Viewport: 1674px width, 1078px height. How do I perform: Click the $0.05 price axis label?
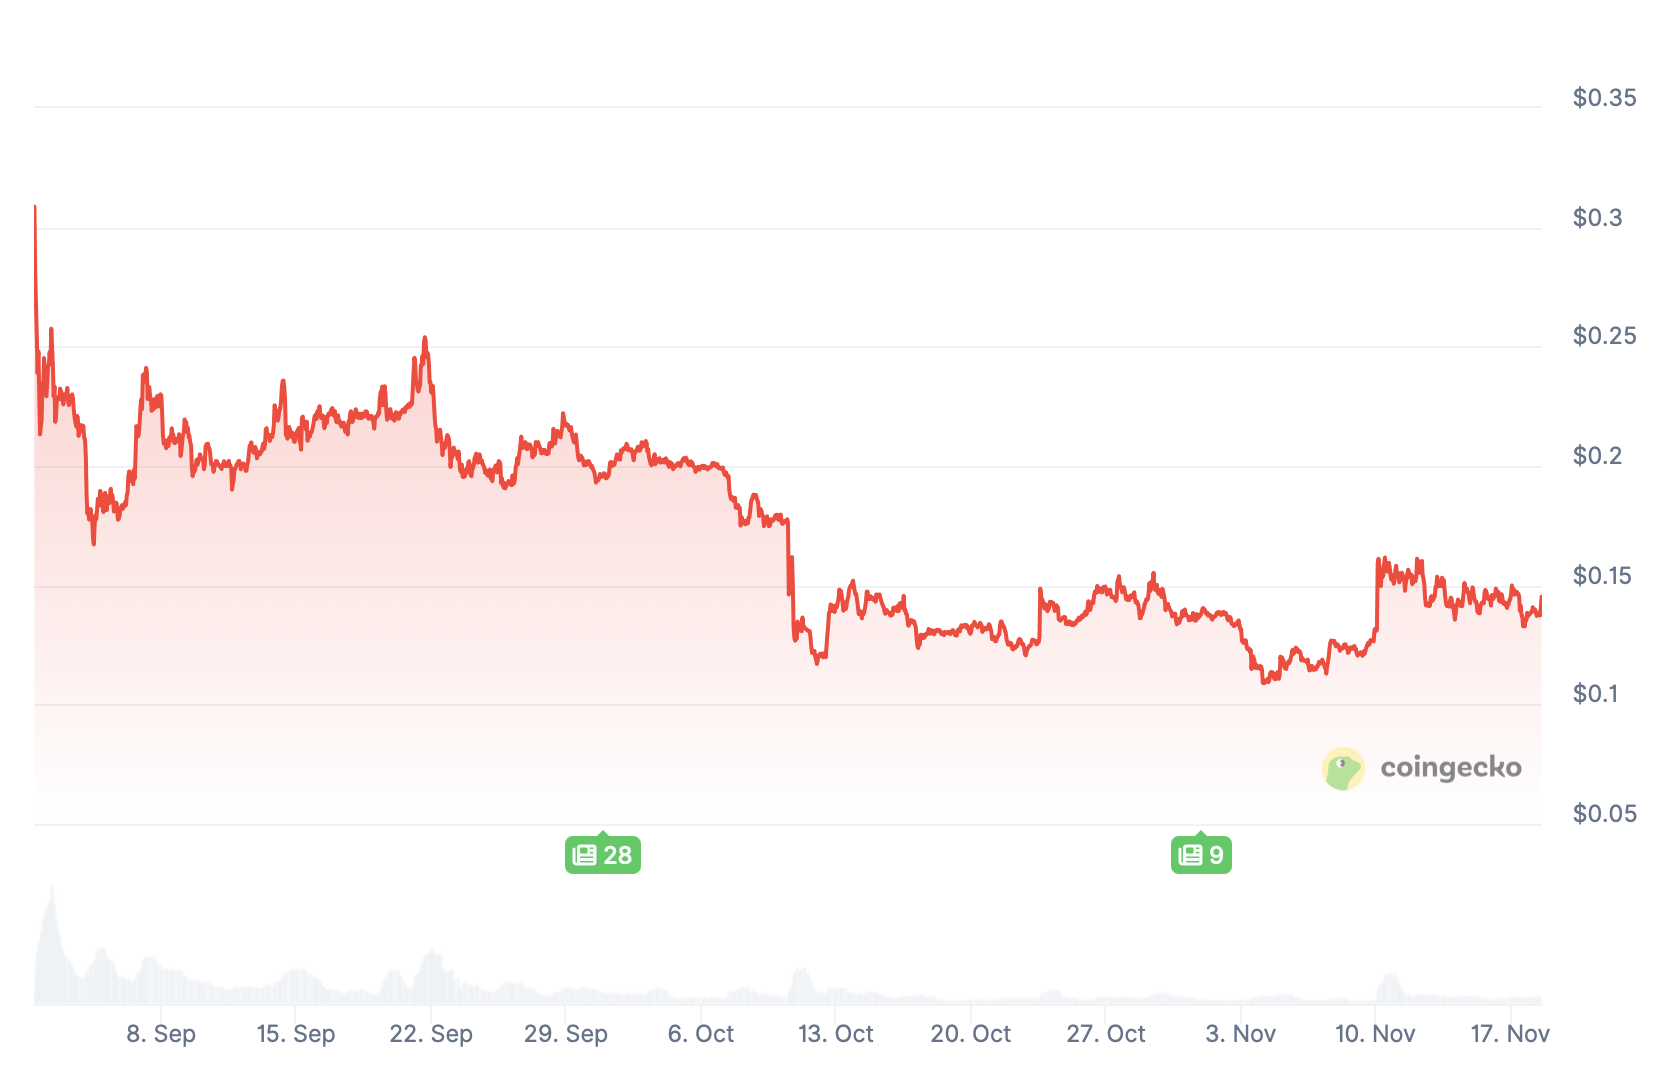[x=1604, y=814]
